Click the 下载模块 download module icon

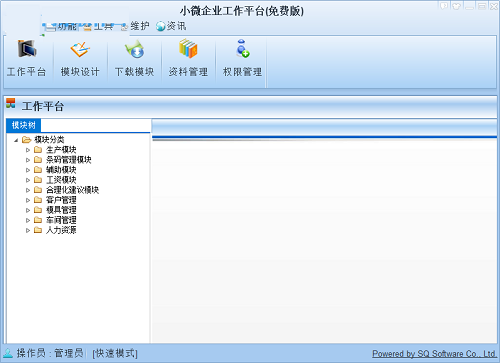[134, 58]
